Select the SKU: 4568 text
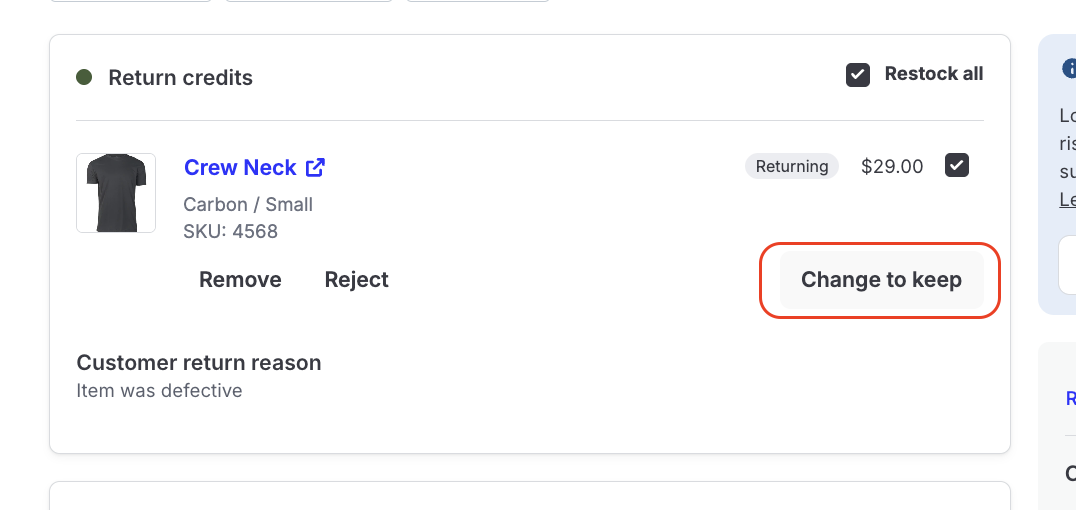Image resolution: width=1076 pixels, height=510 pixels. pos(231,232)
